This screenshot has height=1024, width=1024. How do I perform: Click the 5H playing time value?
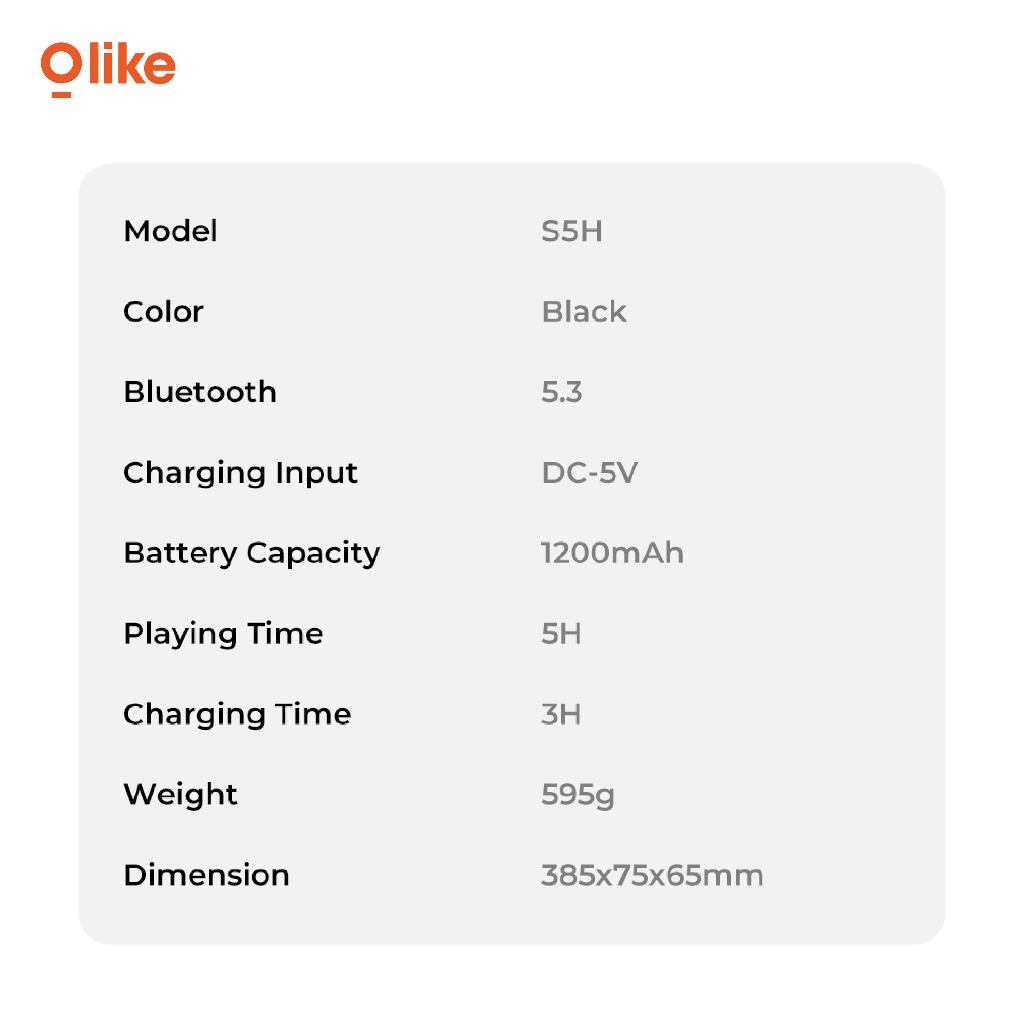(561, 634)
